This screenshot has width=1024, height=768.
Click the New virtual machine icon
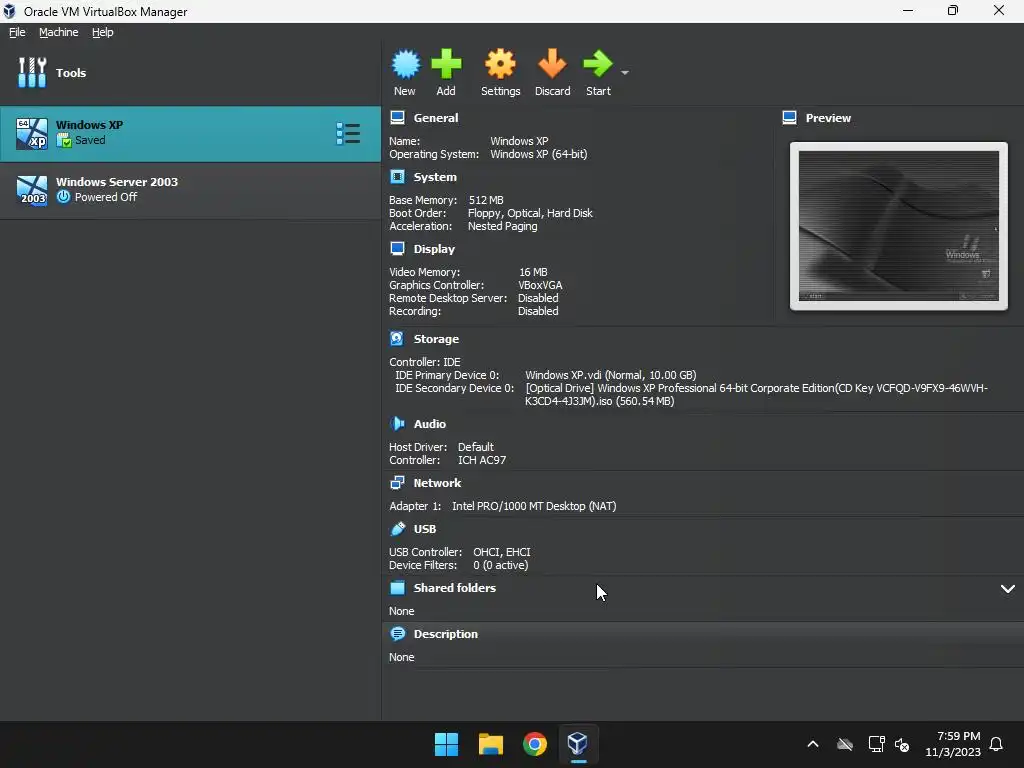pos(406,64)
